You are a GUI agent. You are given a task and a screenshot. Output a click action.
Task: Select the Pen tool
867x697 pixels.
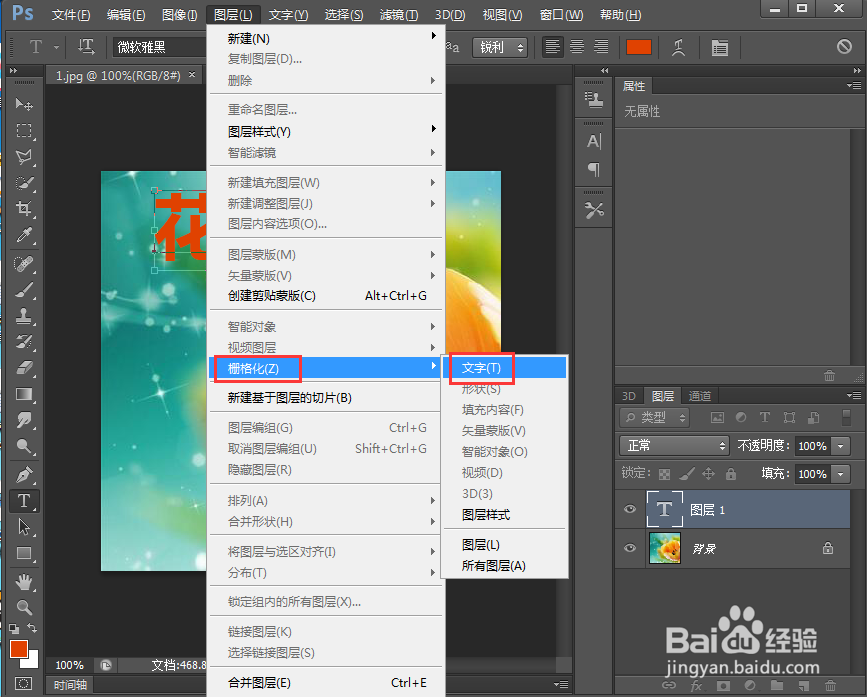pos(23,474)
